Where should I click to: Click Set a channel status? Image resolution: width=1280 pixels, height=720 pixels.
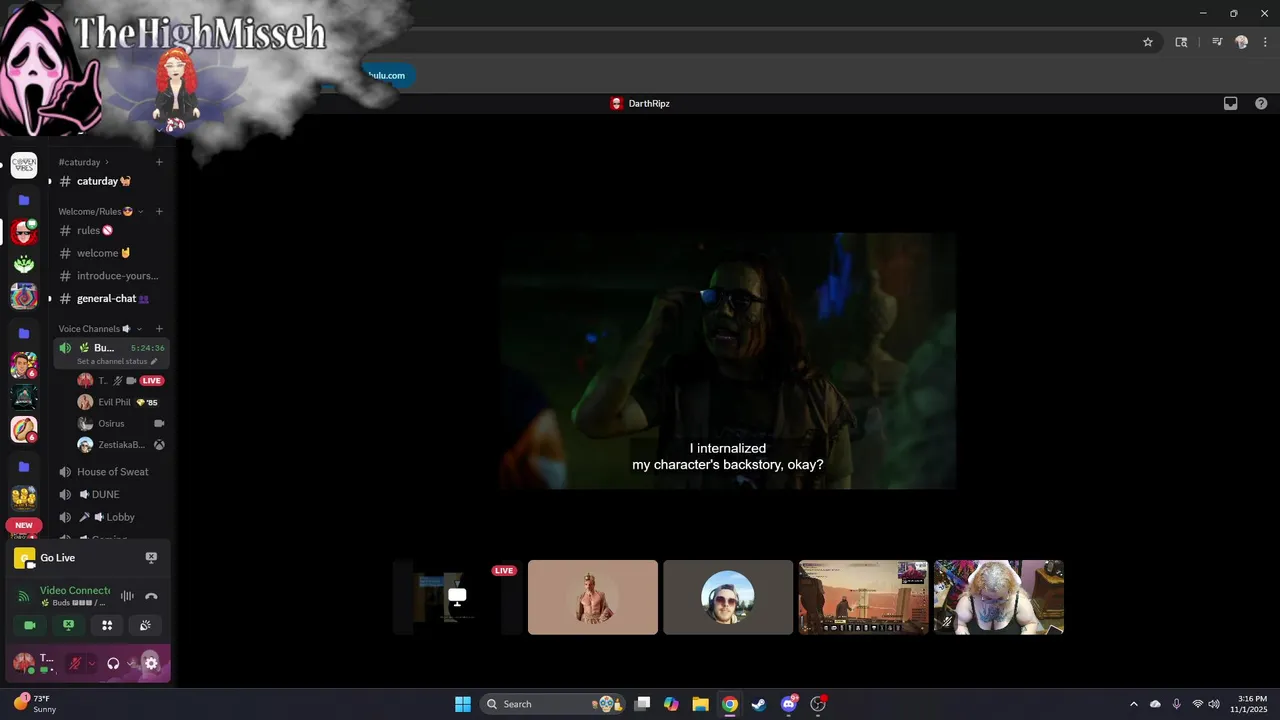[117, 361]
